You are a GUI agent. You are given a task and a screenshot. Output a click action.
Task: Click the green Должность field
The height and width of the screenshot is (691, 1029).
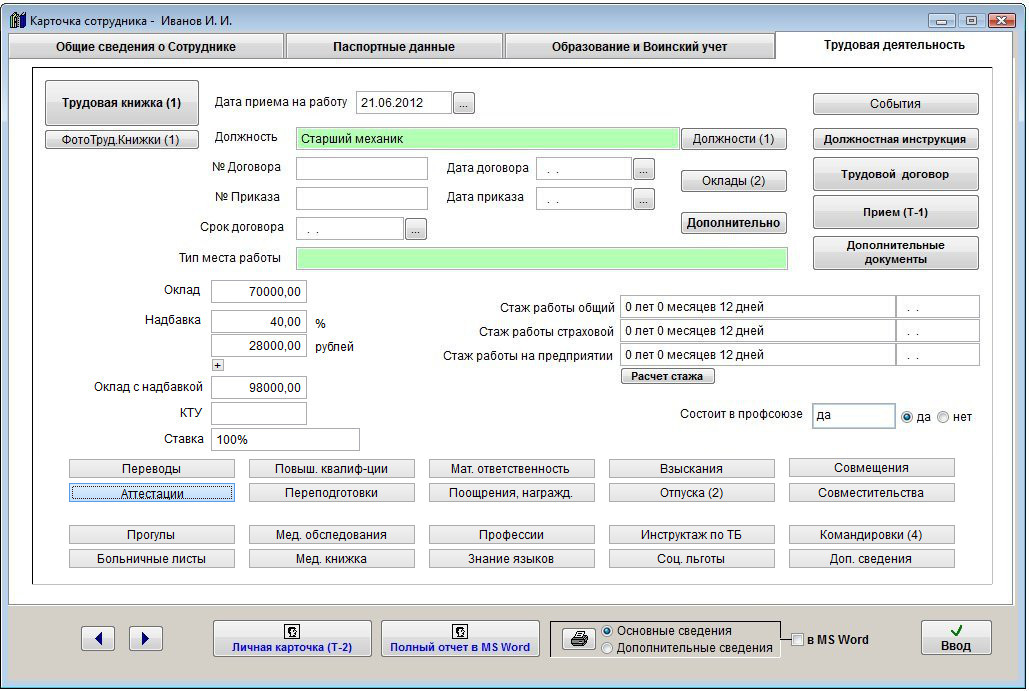pyautogui.click(x=487, y=139)
